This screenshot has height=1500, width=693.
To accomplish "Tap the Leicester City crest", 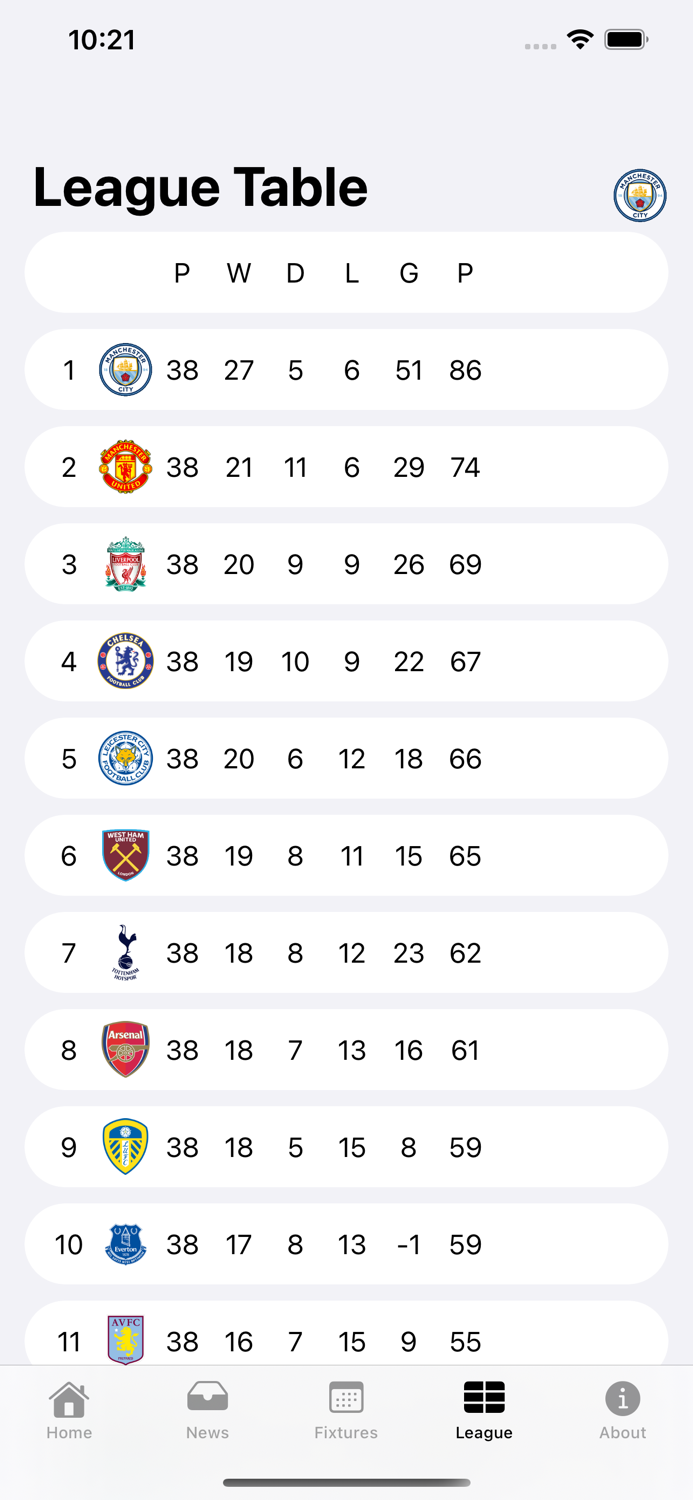I will pyautogui.click(x=125, y=758).
